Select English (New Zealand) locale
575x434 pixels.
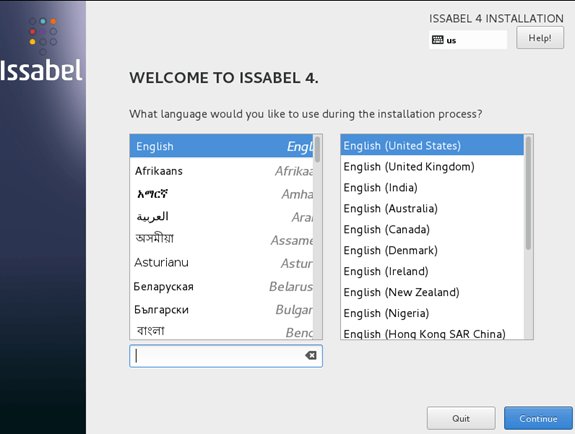tap(432, 292)
